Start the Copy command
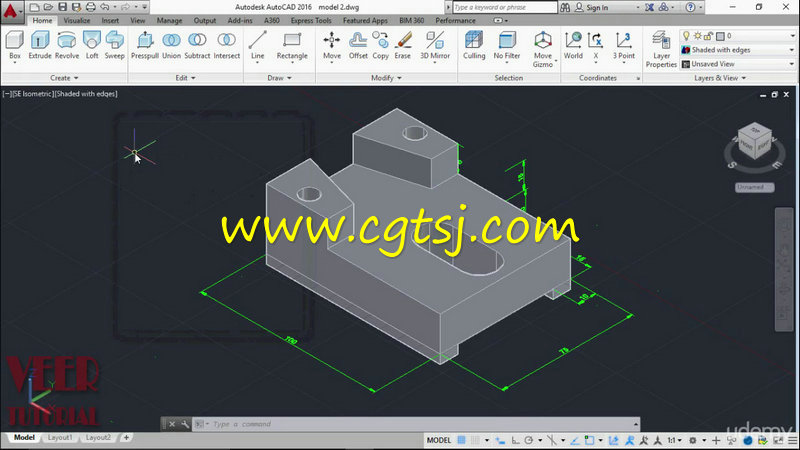The width and height of the screenshot is (800, 450). tap(380, 45)
